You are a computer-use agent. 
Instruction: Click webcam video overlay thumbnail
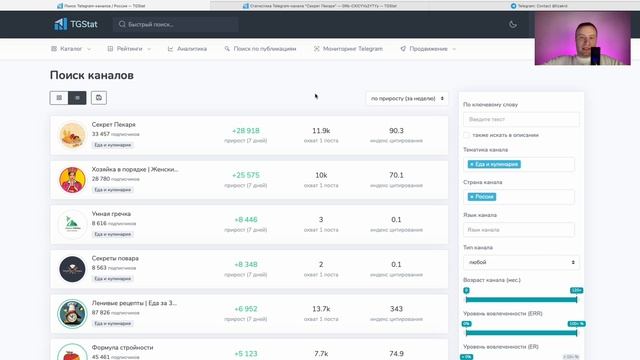click(582, 38)
